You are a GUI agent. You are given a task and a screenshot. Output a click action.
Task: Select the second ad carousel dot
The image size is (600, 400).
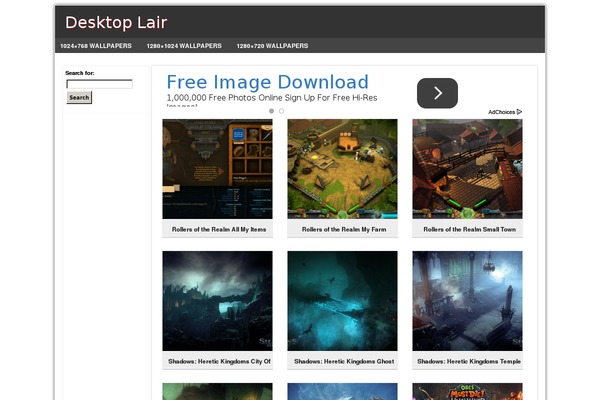point(281,111)
